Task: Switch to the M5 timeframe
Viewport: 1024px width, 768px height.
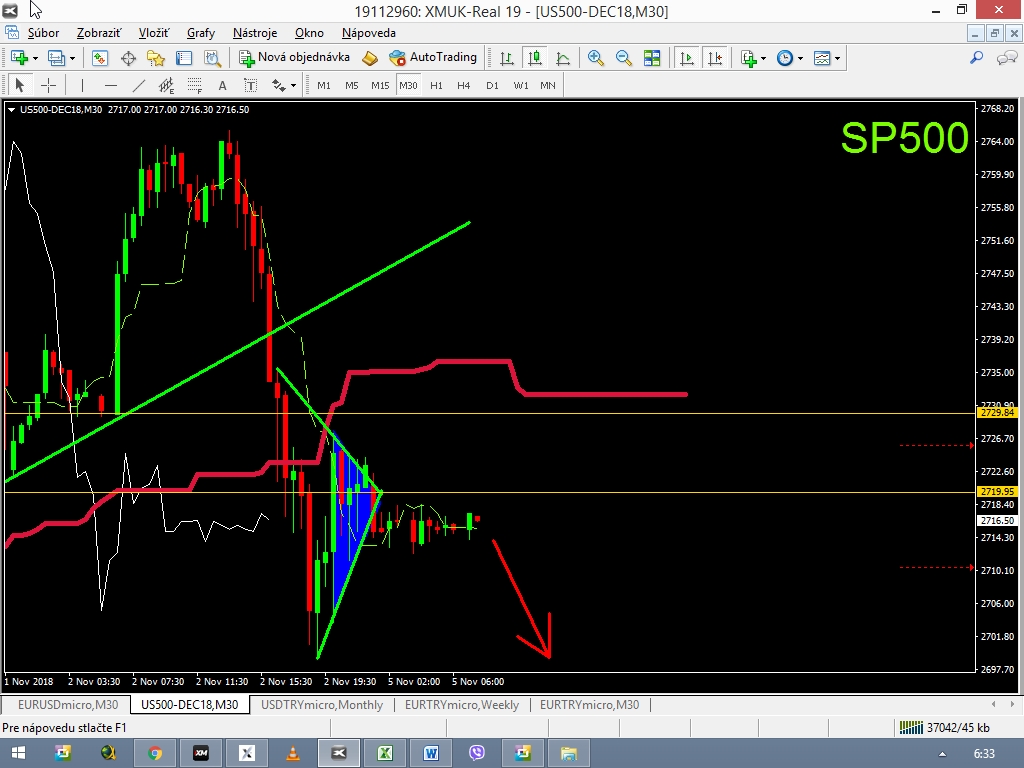Action: tap(351, 86)
